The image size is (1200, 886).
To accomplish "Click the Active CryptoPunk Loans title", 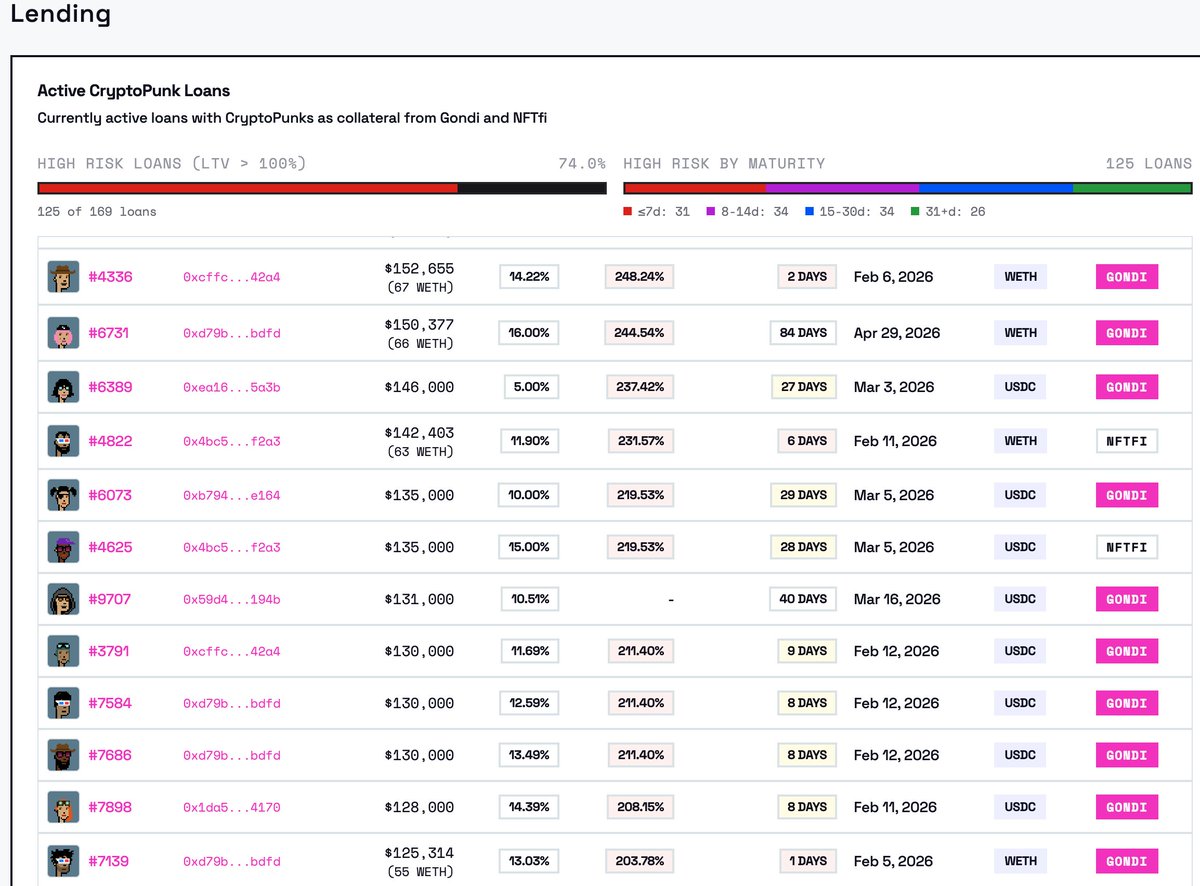I will click(134, 91).
